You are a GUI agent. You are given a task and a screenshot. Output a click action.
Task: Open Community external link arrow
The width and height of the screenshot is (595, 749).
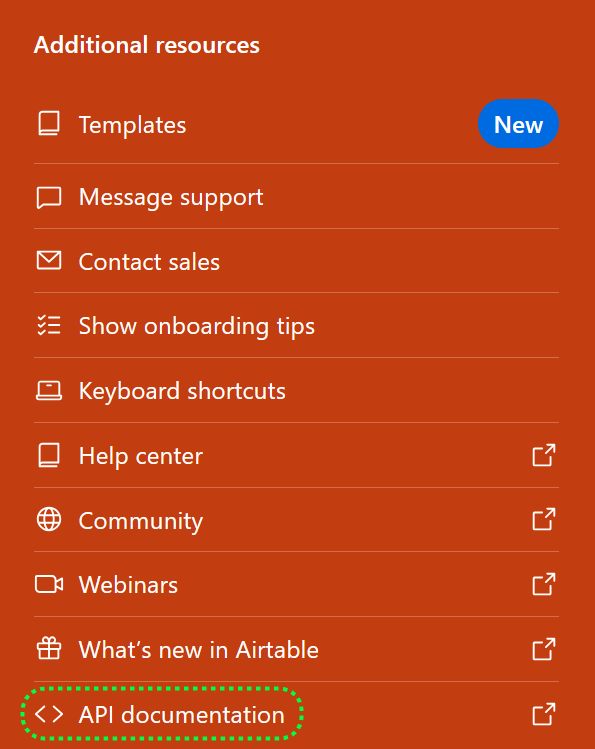pos(544,519)
